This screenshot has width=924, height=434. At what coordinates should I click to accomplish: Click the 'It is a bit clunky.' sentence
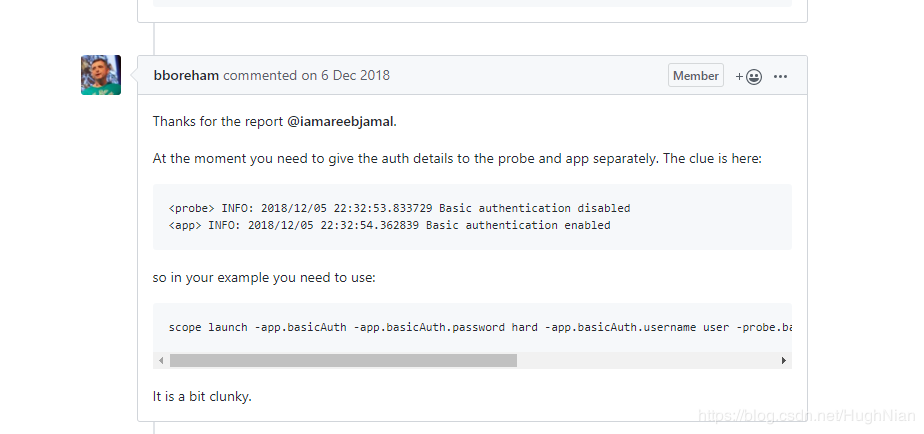(202, 396)
